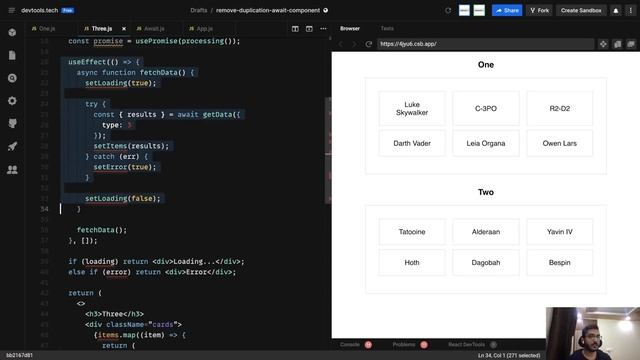The height and width of the screenshot is (360, 640).
Task: Click the Ln 34, Col 1 status indicator
Action: (509, 356)
